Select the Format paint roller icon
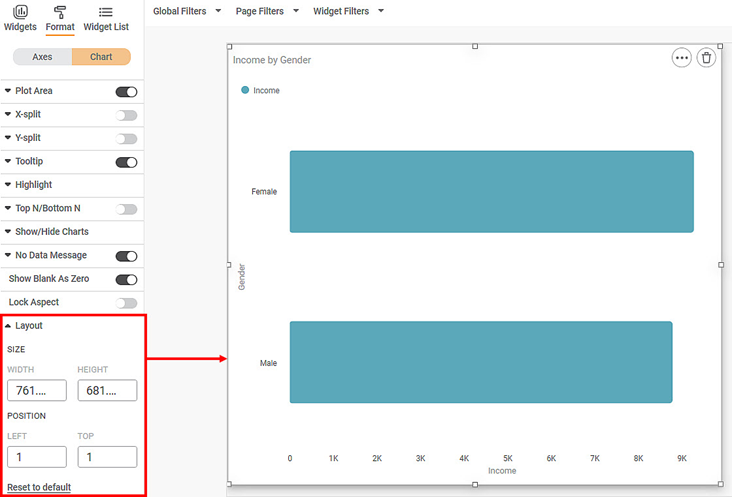Viewport: 732px width, 497px height. coord(60,12)
